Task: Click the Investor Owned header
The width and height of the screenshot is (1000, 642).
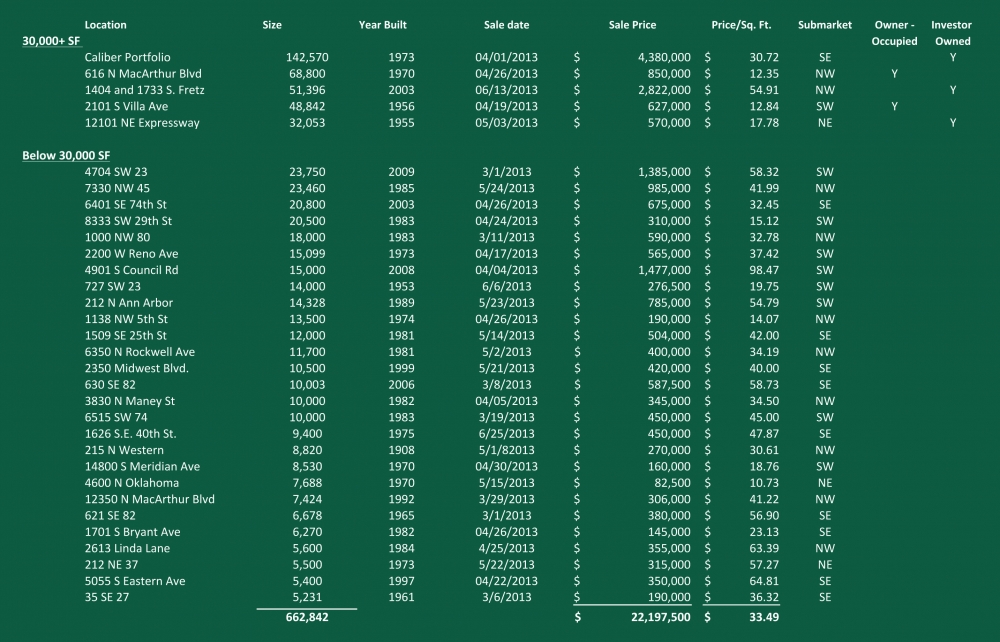Action: pyautogui.click(x=952, y=33)
